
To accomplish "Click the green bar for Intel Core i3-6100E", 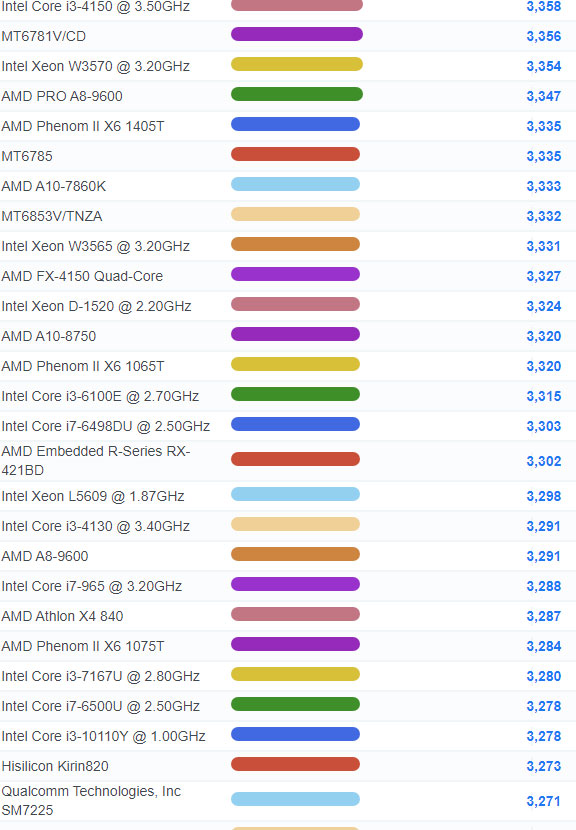I will pos(295,394).
